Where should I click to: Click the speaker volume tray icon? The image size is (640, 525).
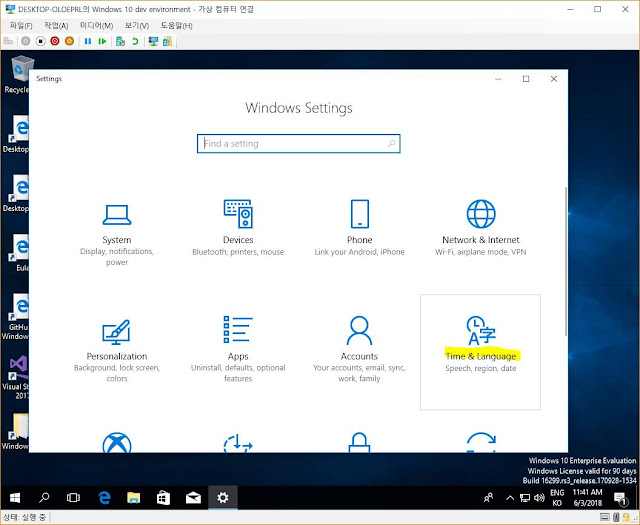coord(539,498)
